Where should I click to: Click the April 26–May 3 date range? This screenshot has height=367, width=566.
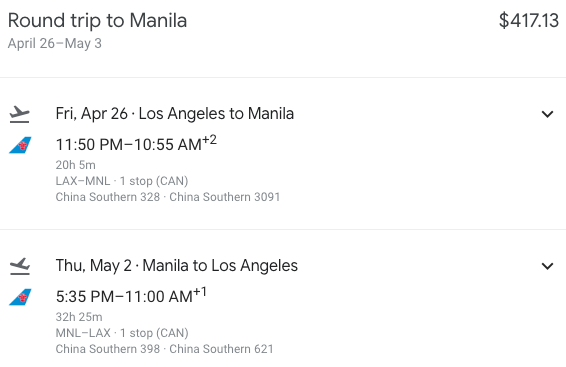pos(55,44)
